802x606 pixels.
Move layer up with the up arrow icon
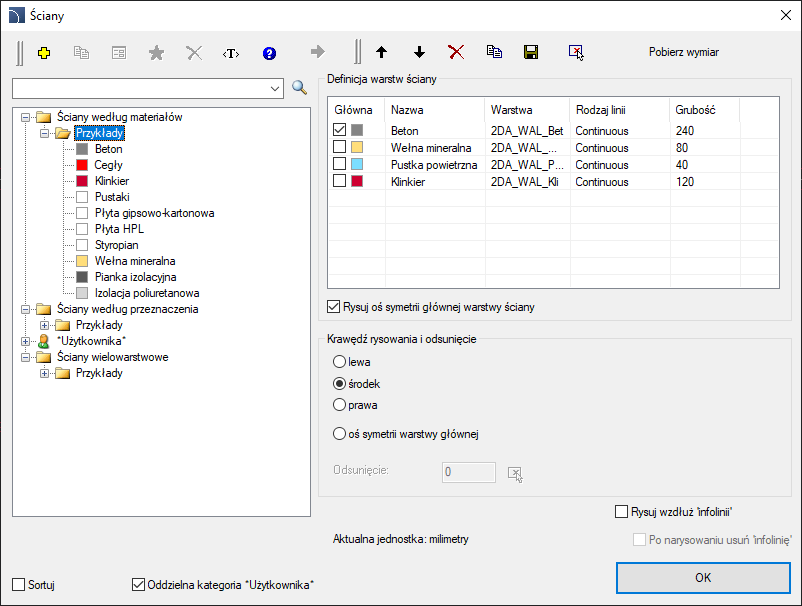[x=382, y=52]
